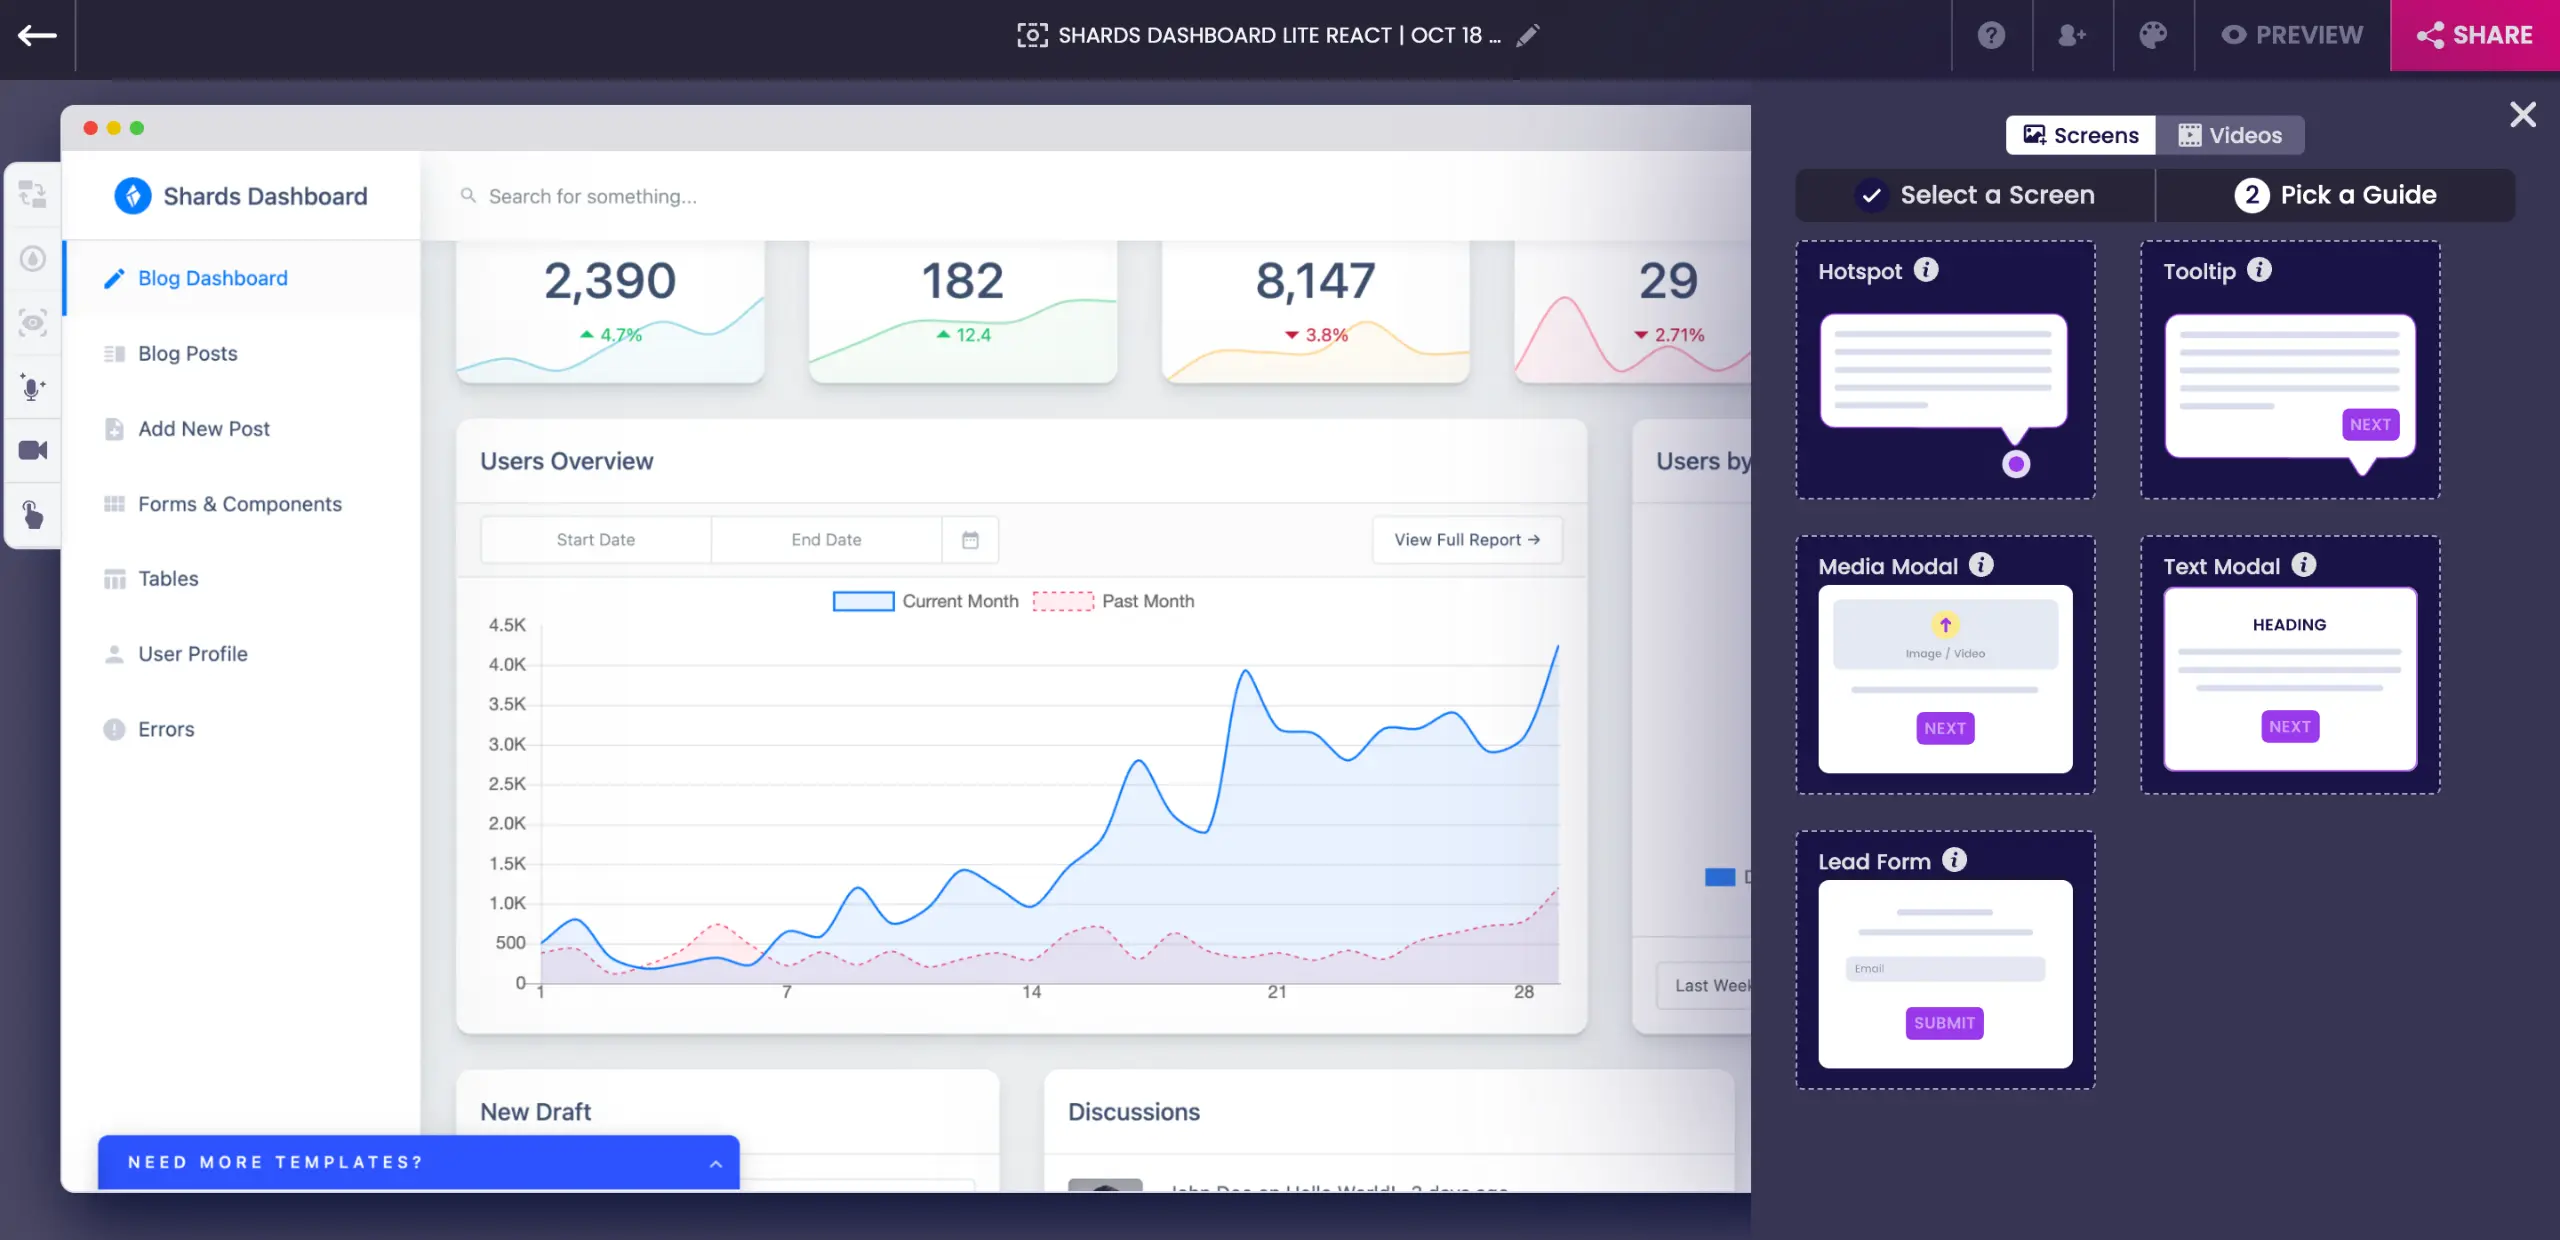Click the Discussions heading
2560x1240 pixels.
click(x=1133, y=1112)
